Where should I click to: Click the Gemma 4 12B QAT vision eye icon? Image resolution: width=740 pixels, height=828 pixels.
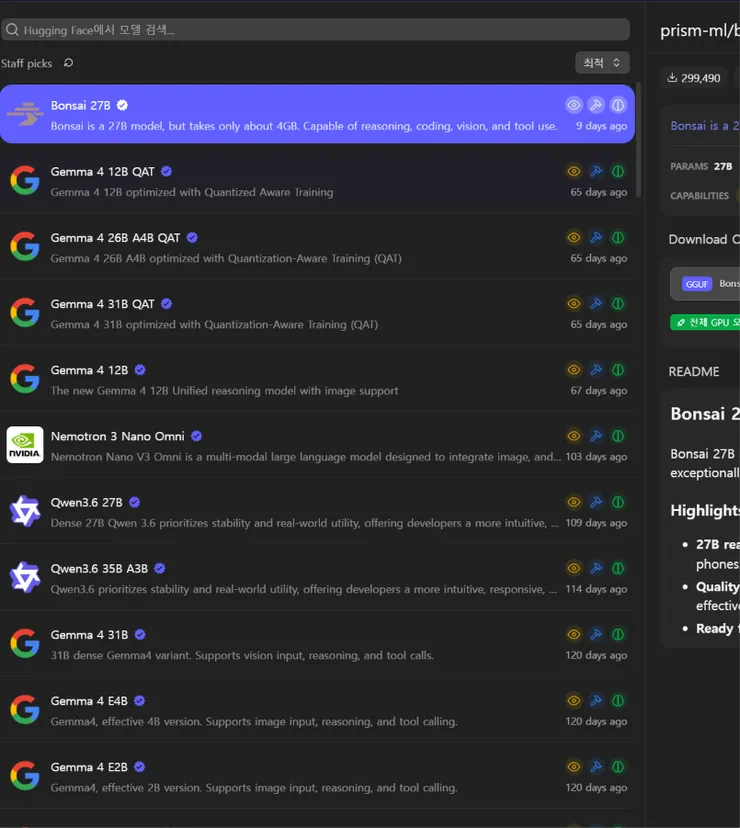(574, 171)
